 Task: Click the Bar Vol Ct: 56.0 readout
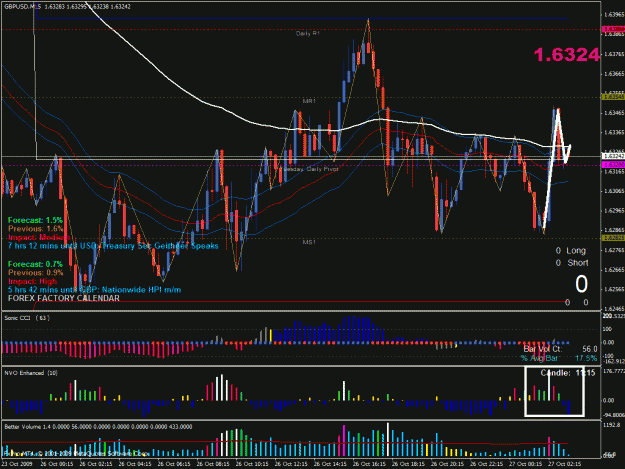(560, 349)
